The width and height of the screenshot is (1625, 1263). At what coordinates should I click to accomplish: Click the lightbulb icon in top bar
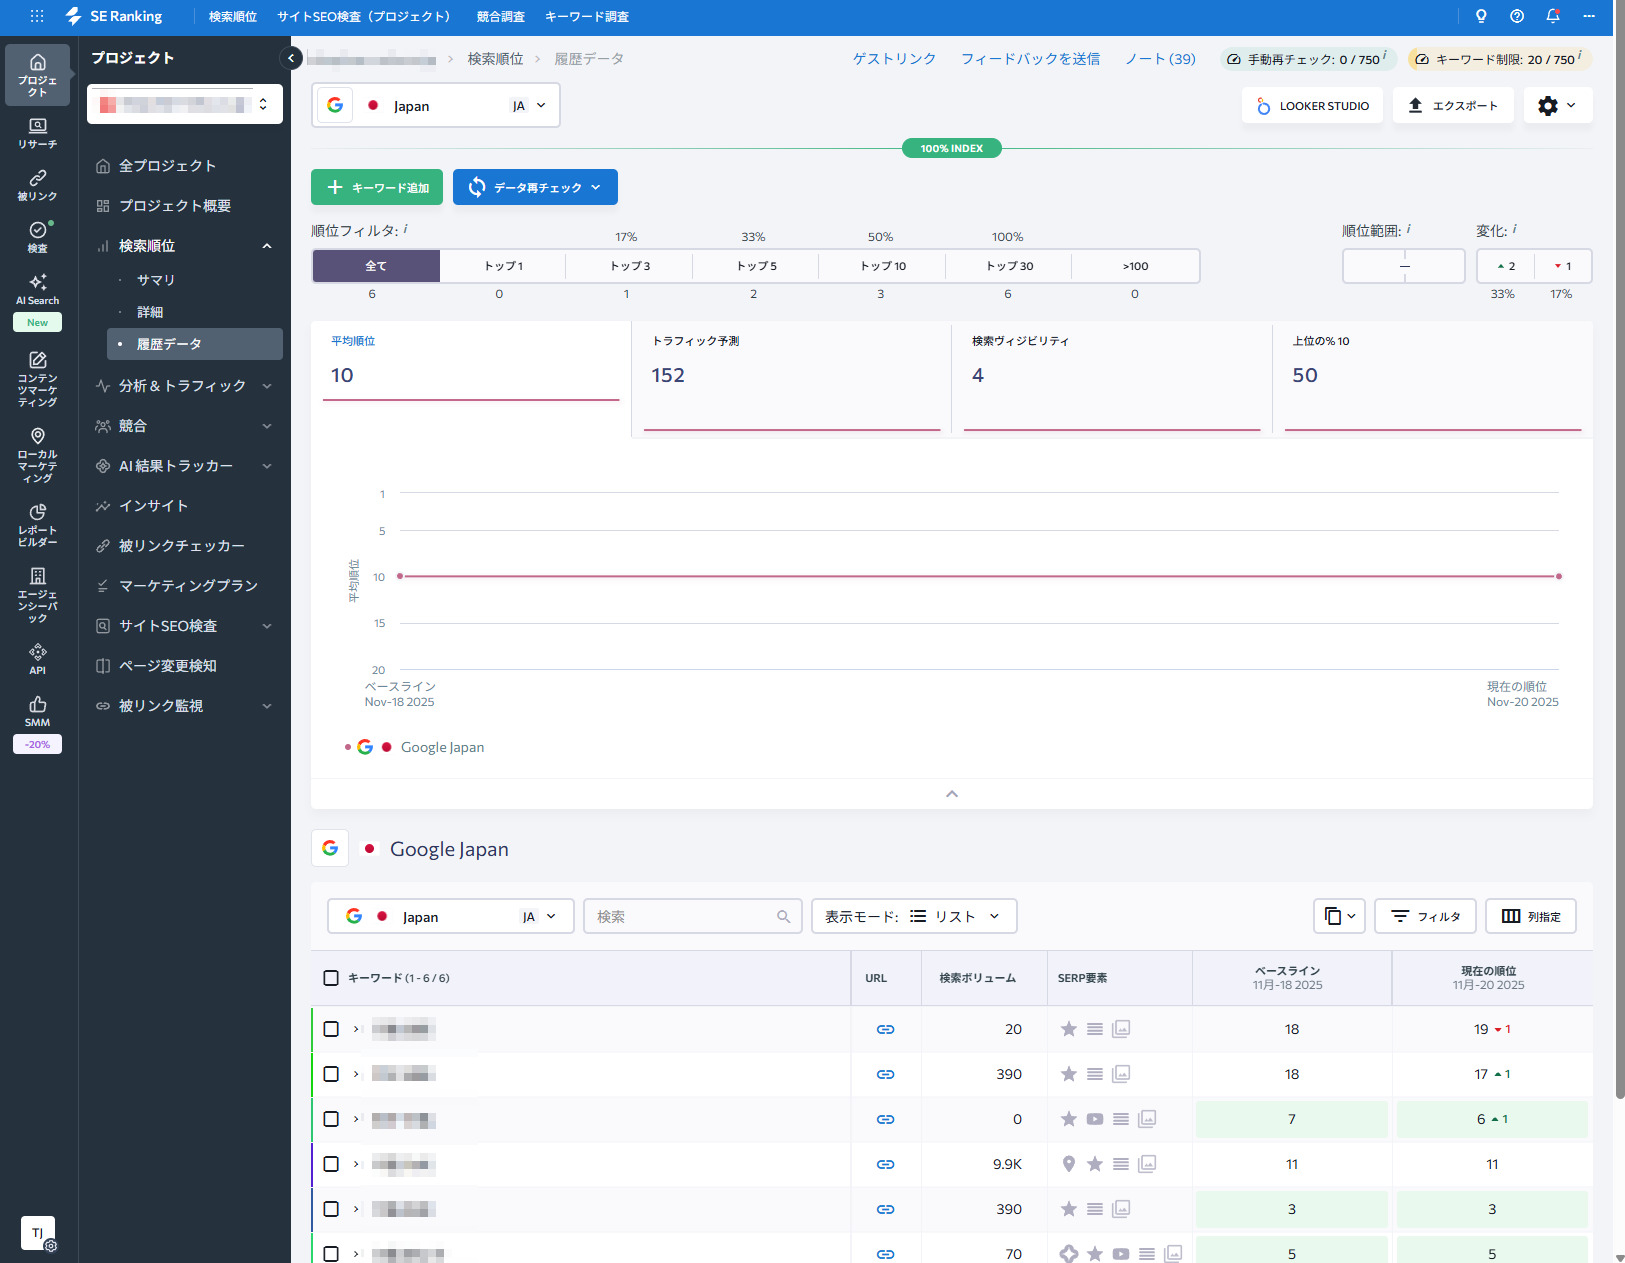(1481, 16)
